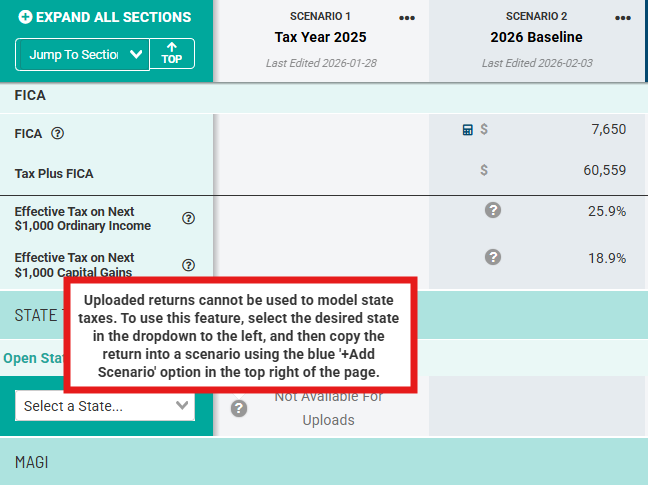Click gray help icon beside 18.9%
Image resolution: width=648 pixels, height=485 pixels.
[492, 257]
